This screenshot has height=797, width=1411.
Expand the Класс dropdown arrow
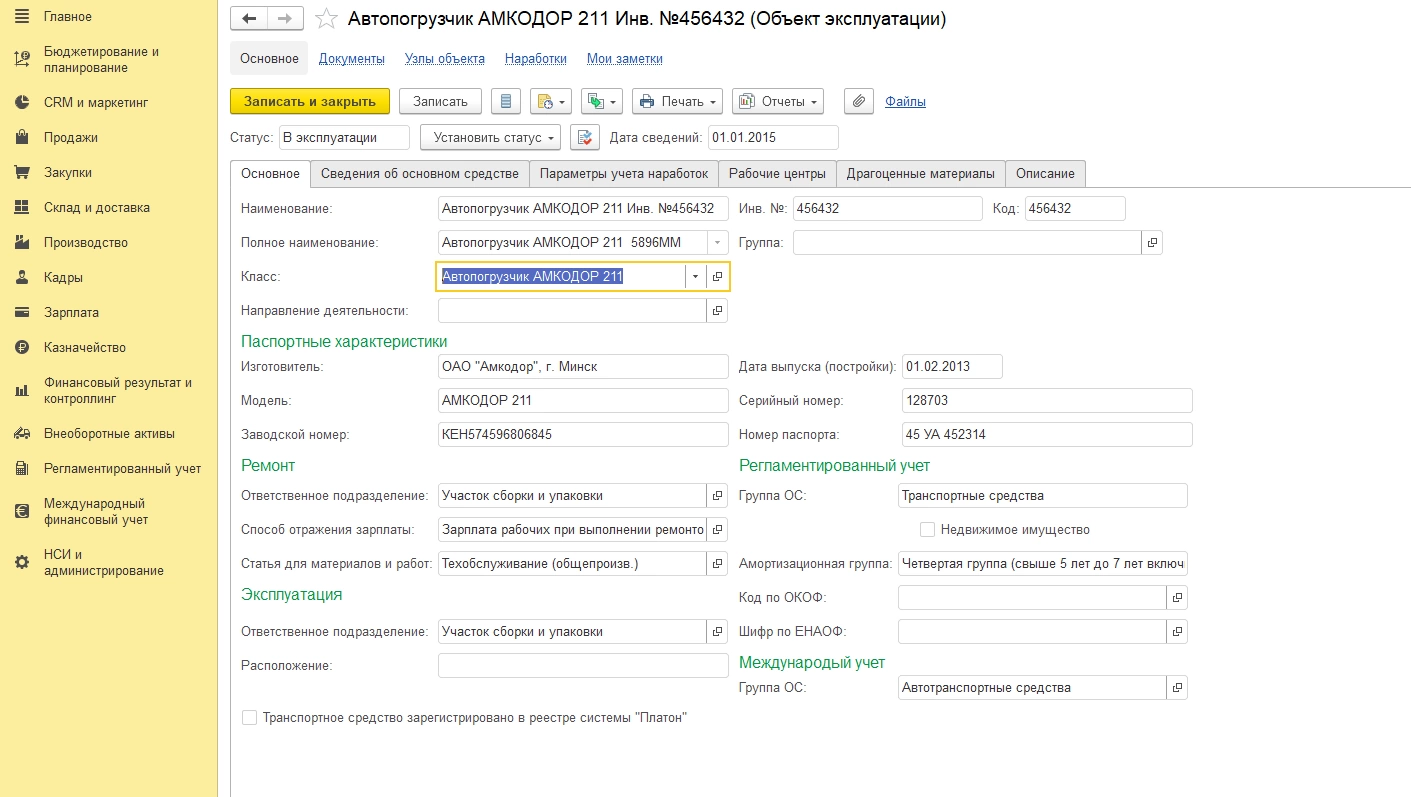[x=695, y=277]
